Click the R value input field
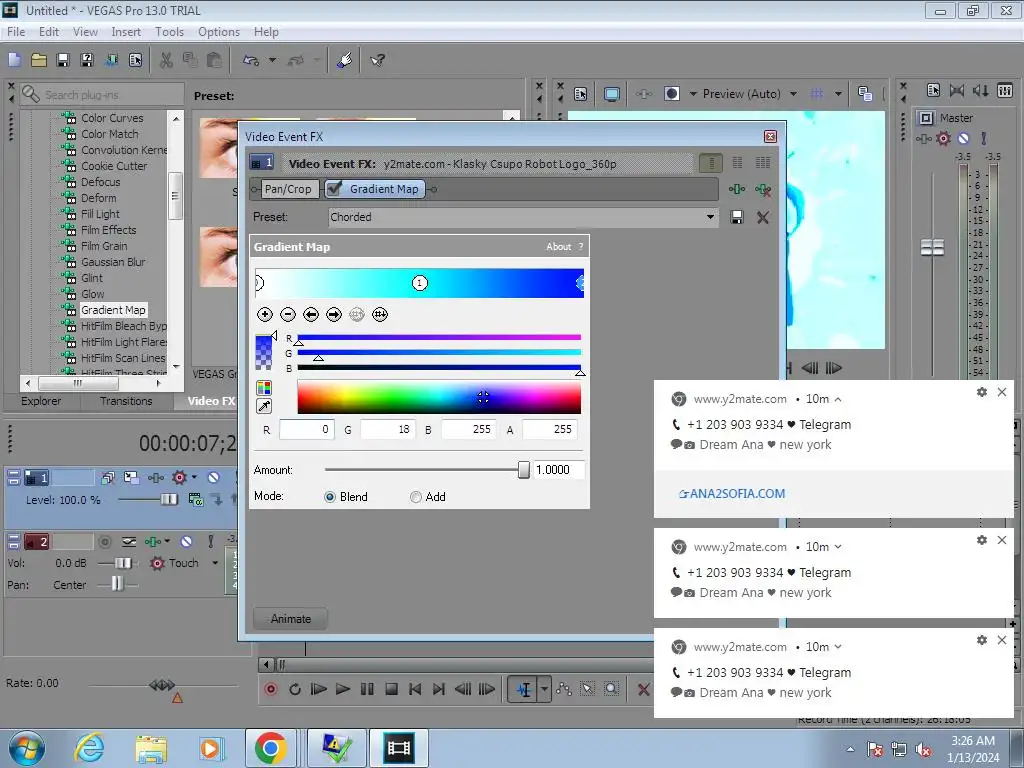The image size is (1024, 768). 307,429
